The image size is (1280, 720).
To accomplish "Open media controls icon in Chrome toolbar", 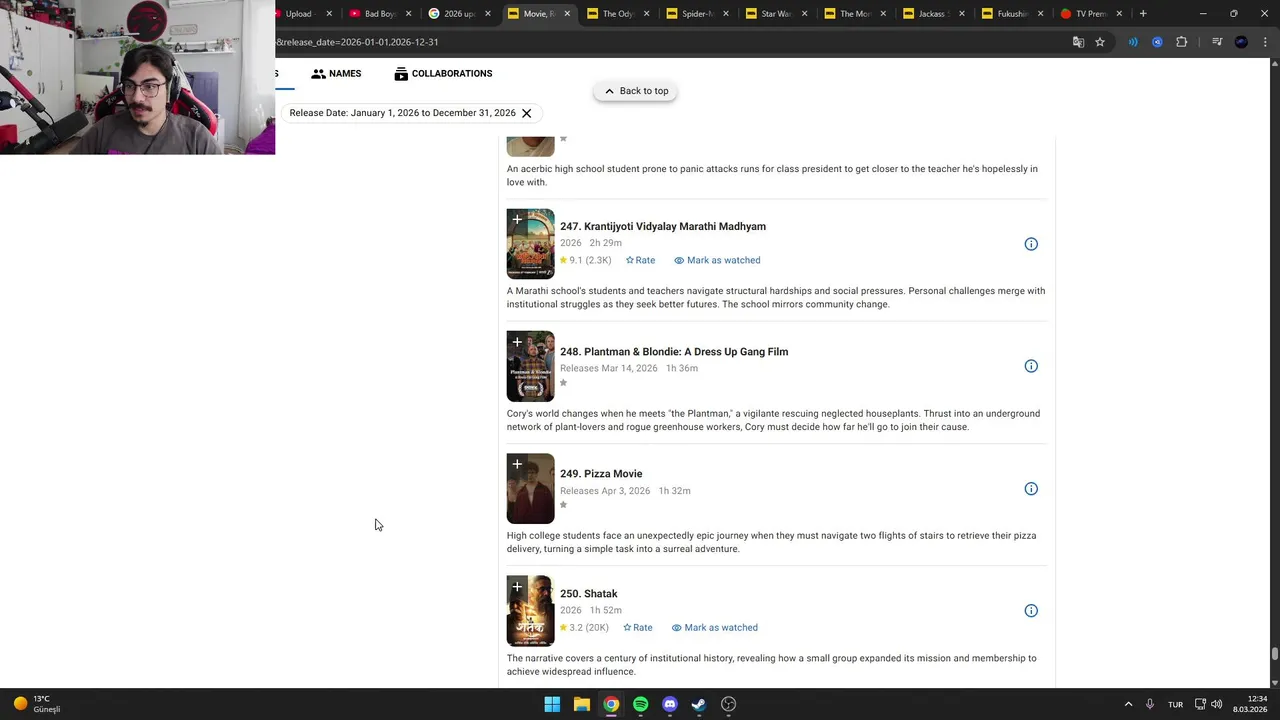I will [1217, 42].
